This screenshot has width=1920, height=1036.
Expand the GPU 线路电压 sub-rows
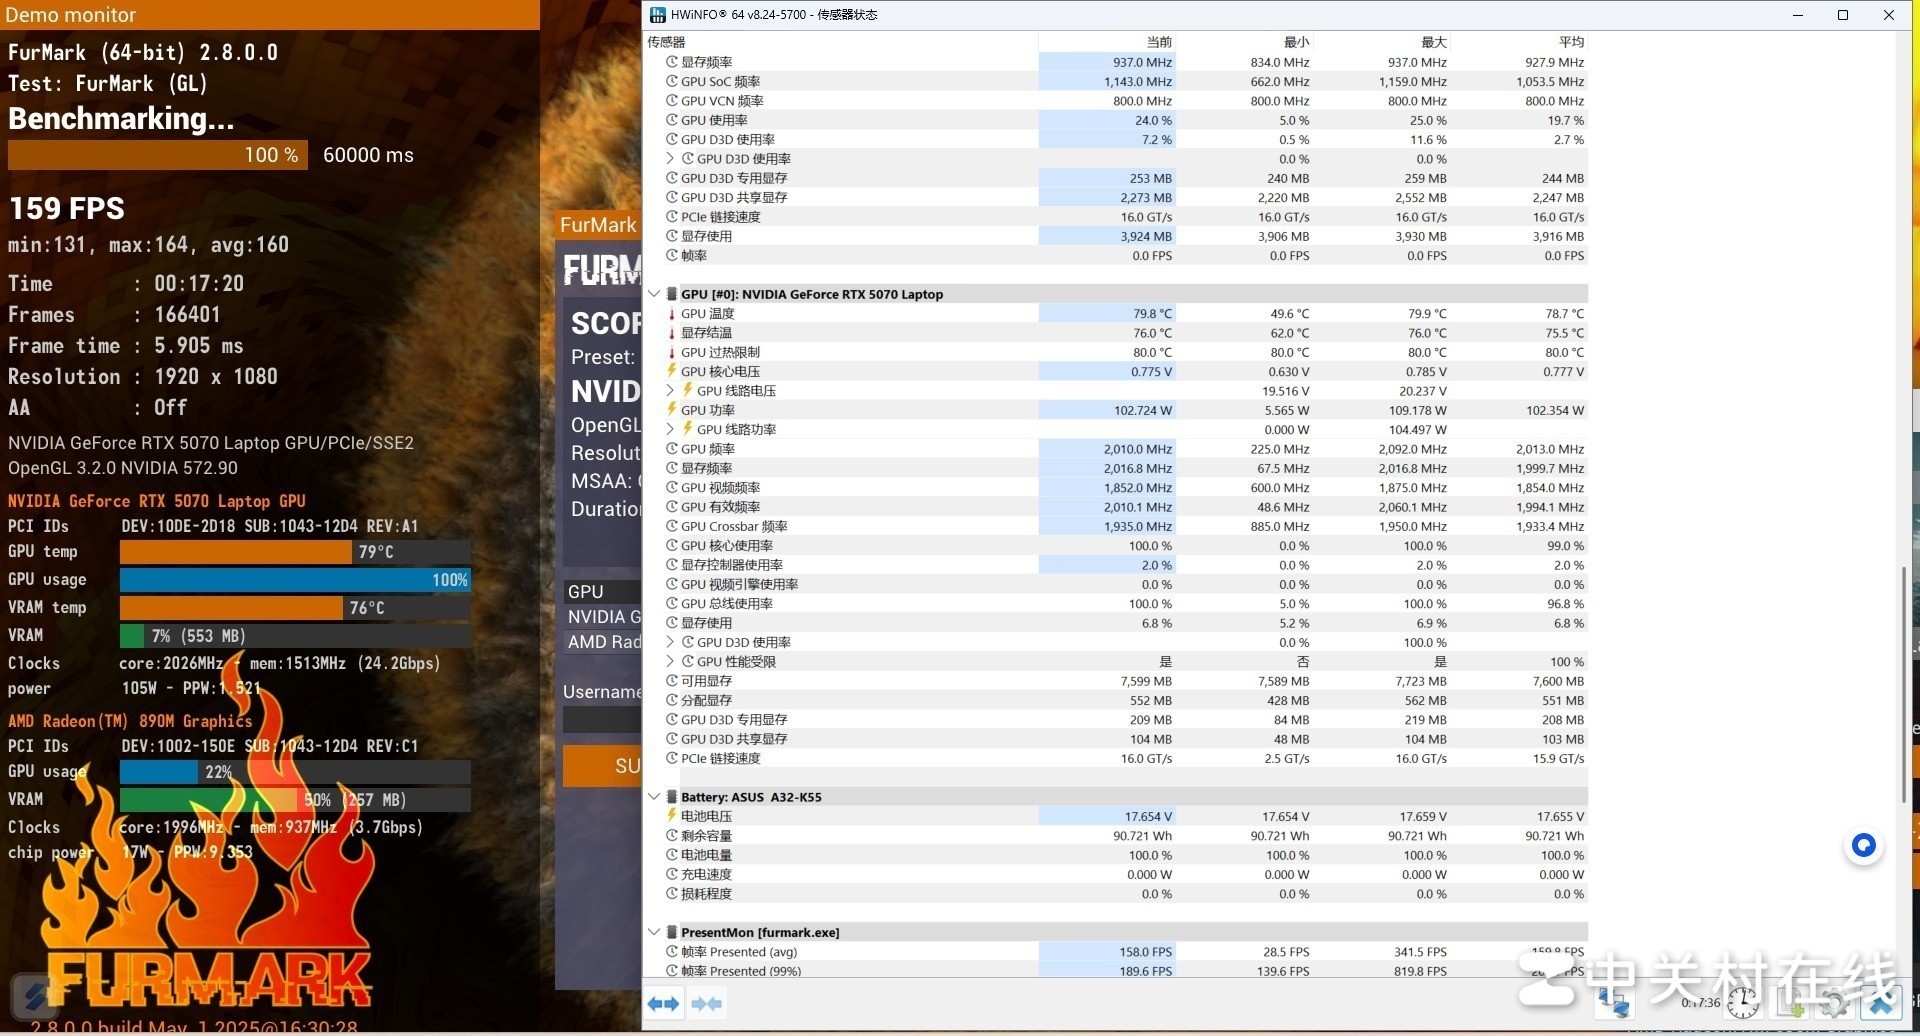[x=670, y=391]
